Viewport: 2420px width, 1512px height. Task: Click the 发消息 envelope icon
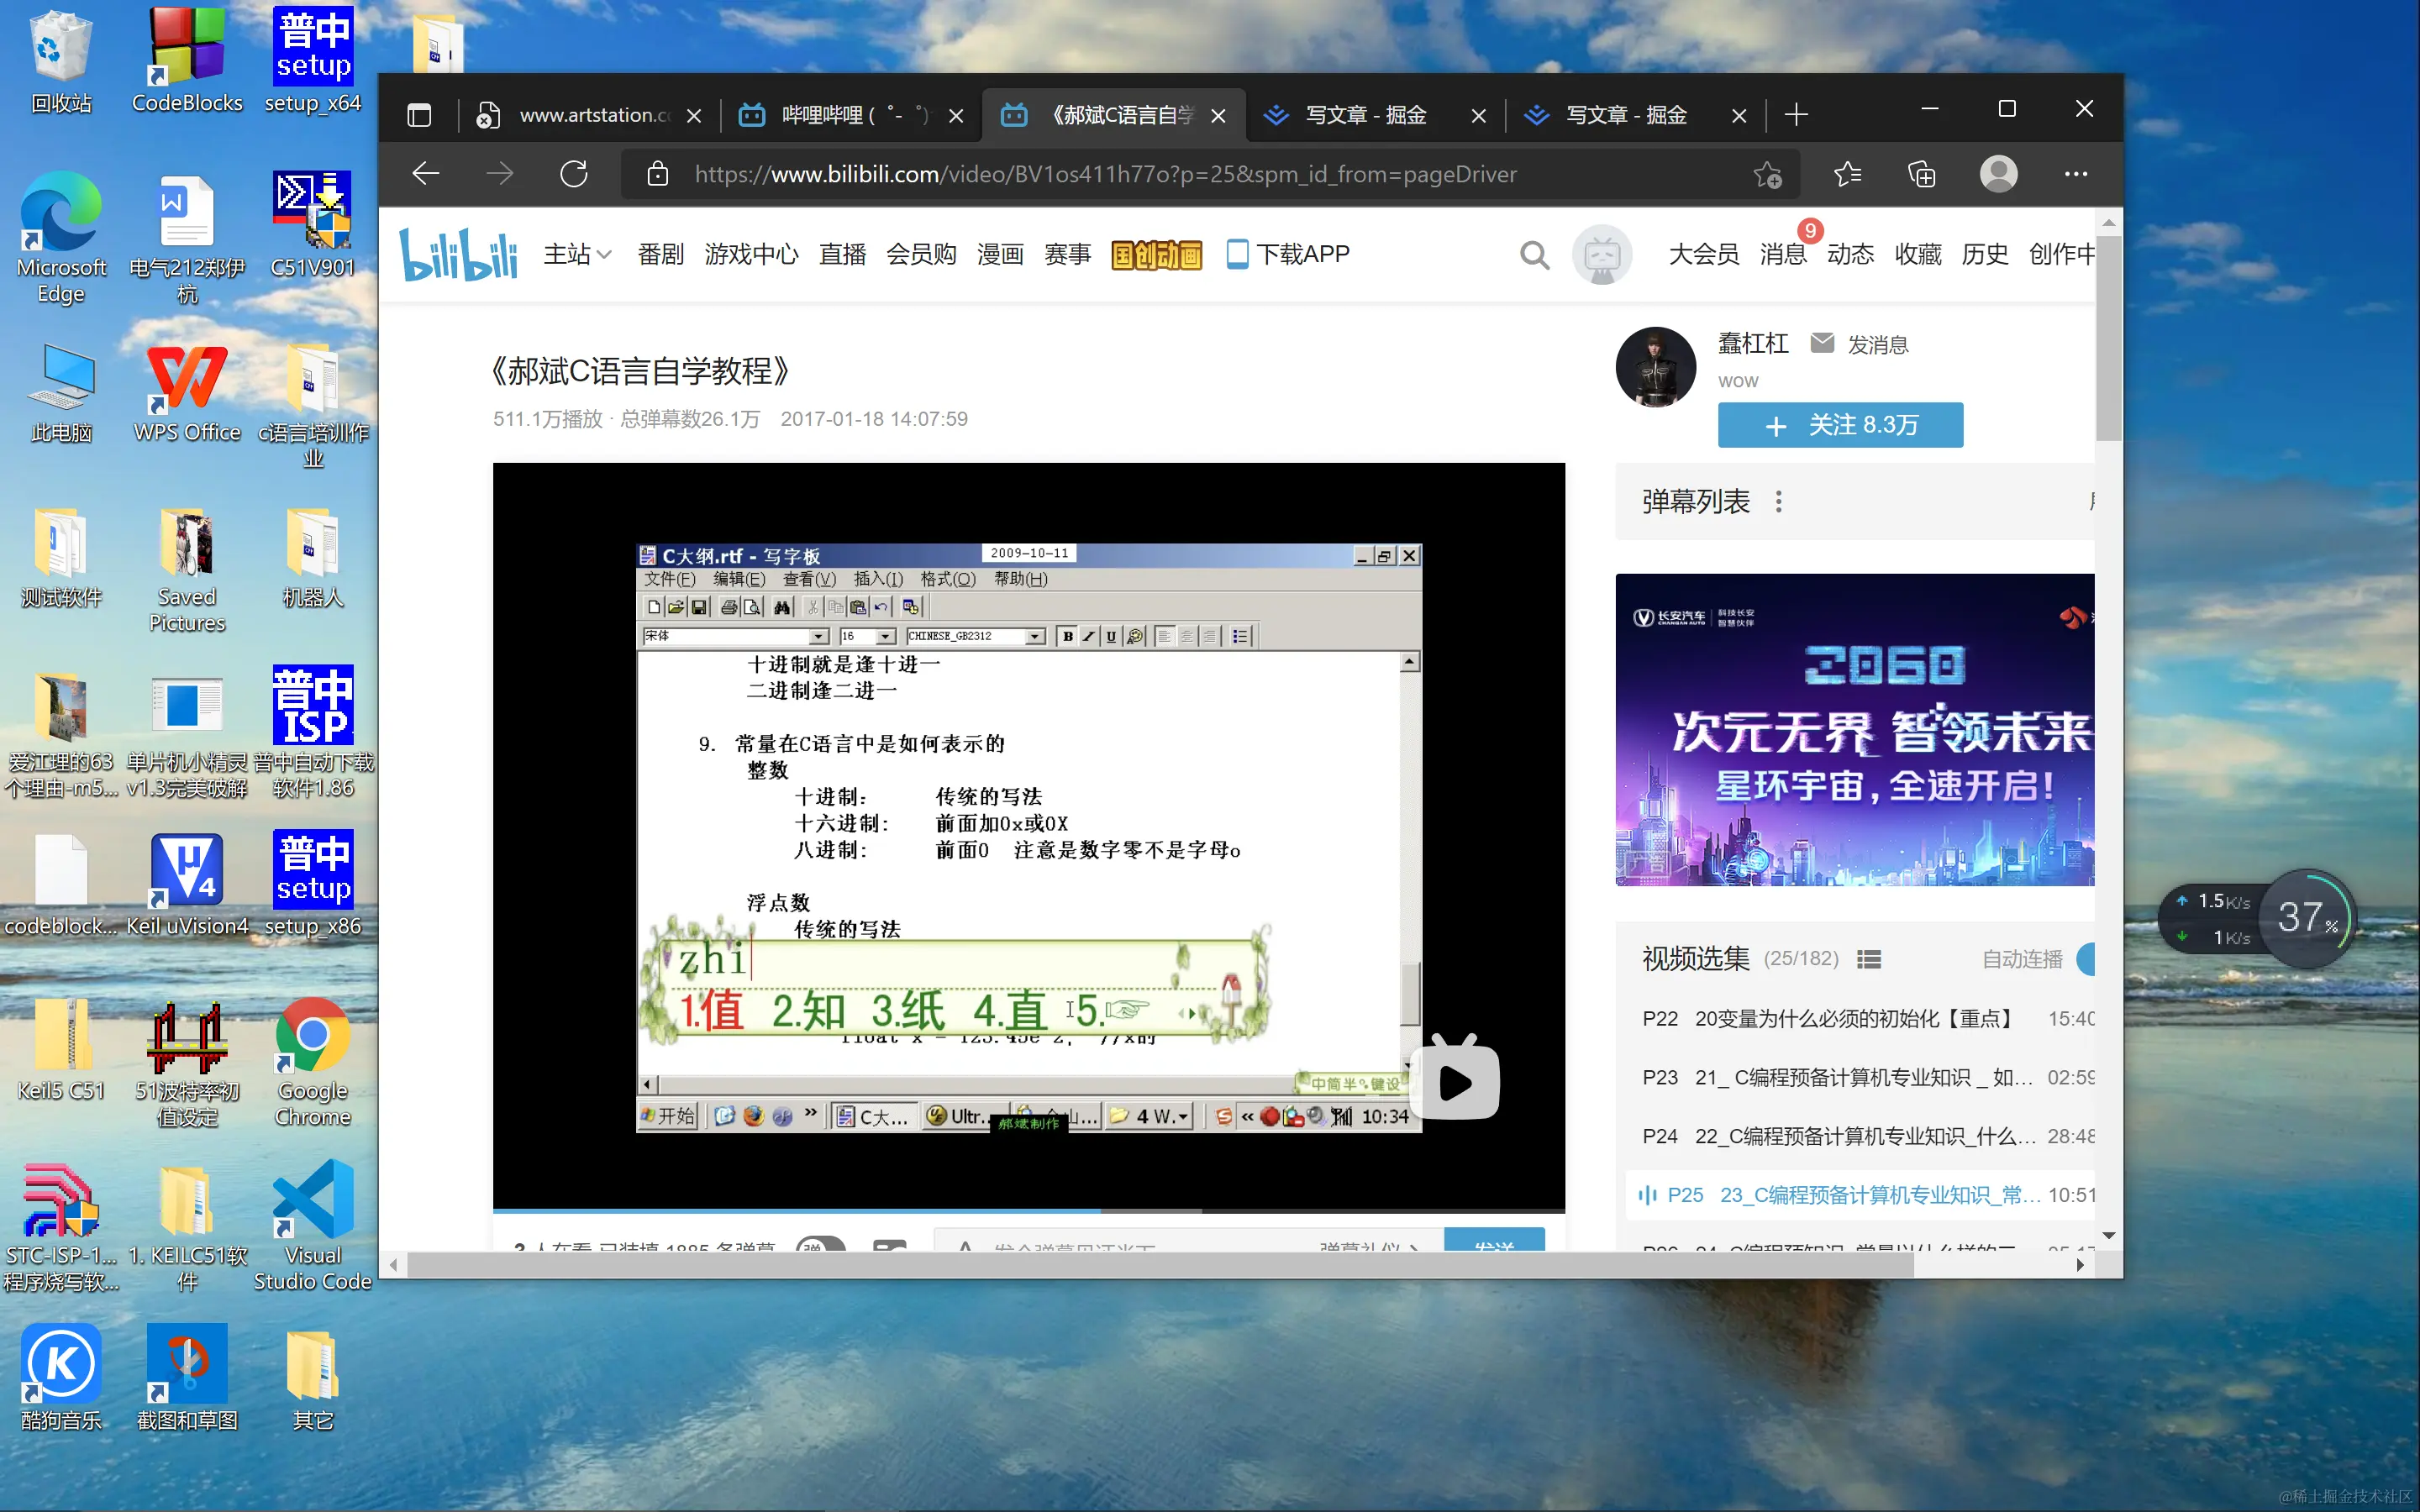pos(1822,343)
